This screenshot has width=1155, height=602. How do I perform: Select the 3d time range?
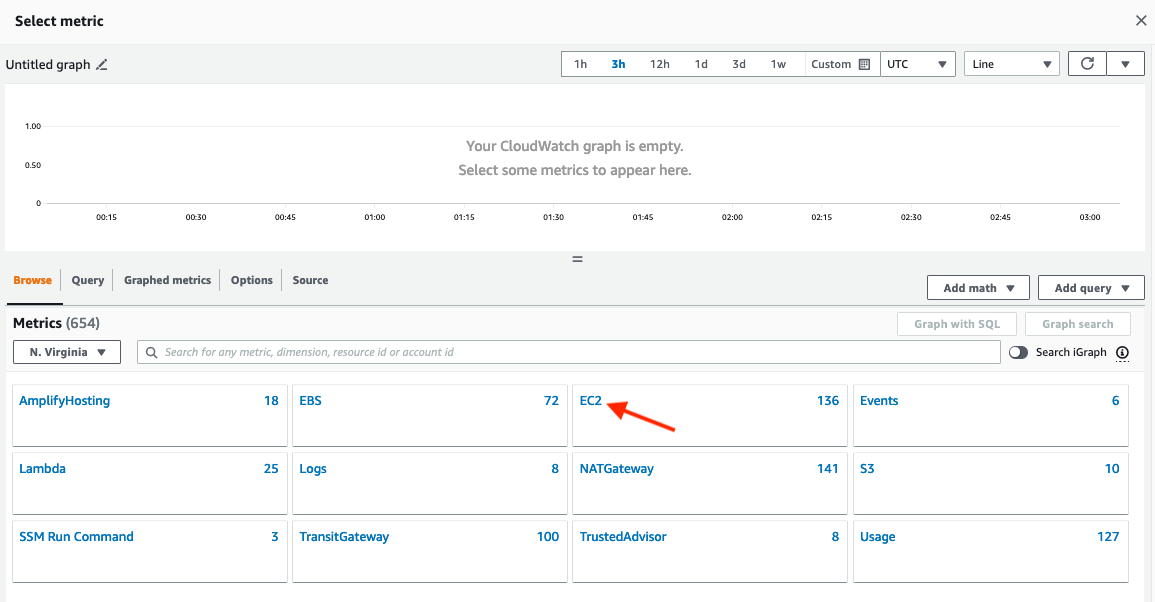click(739, 64)
